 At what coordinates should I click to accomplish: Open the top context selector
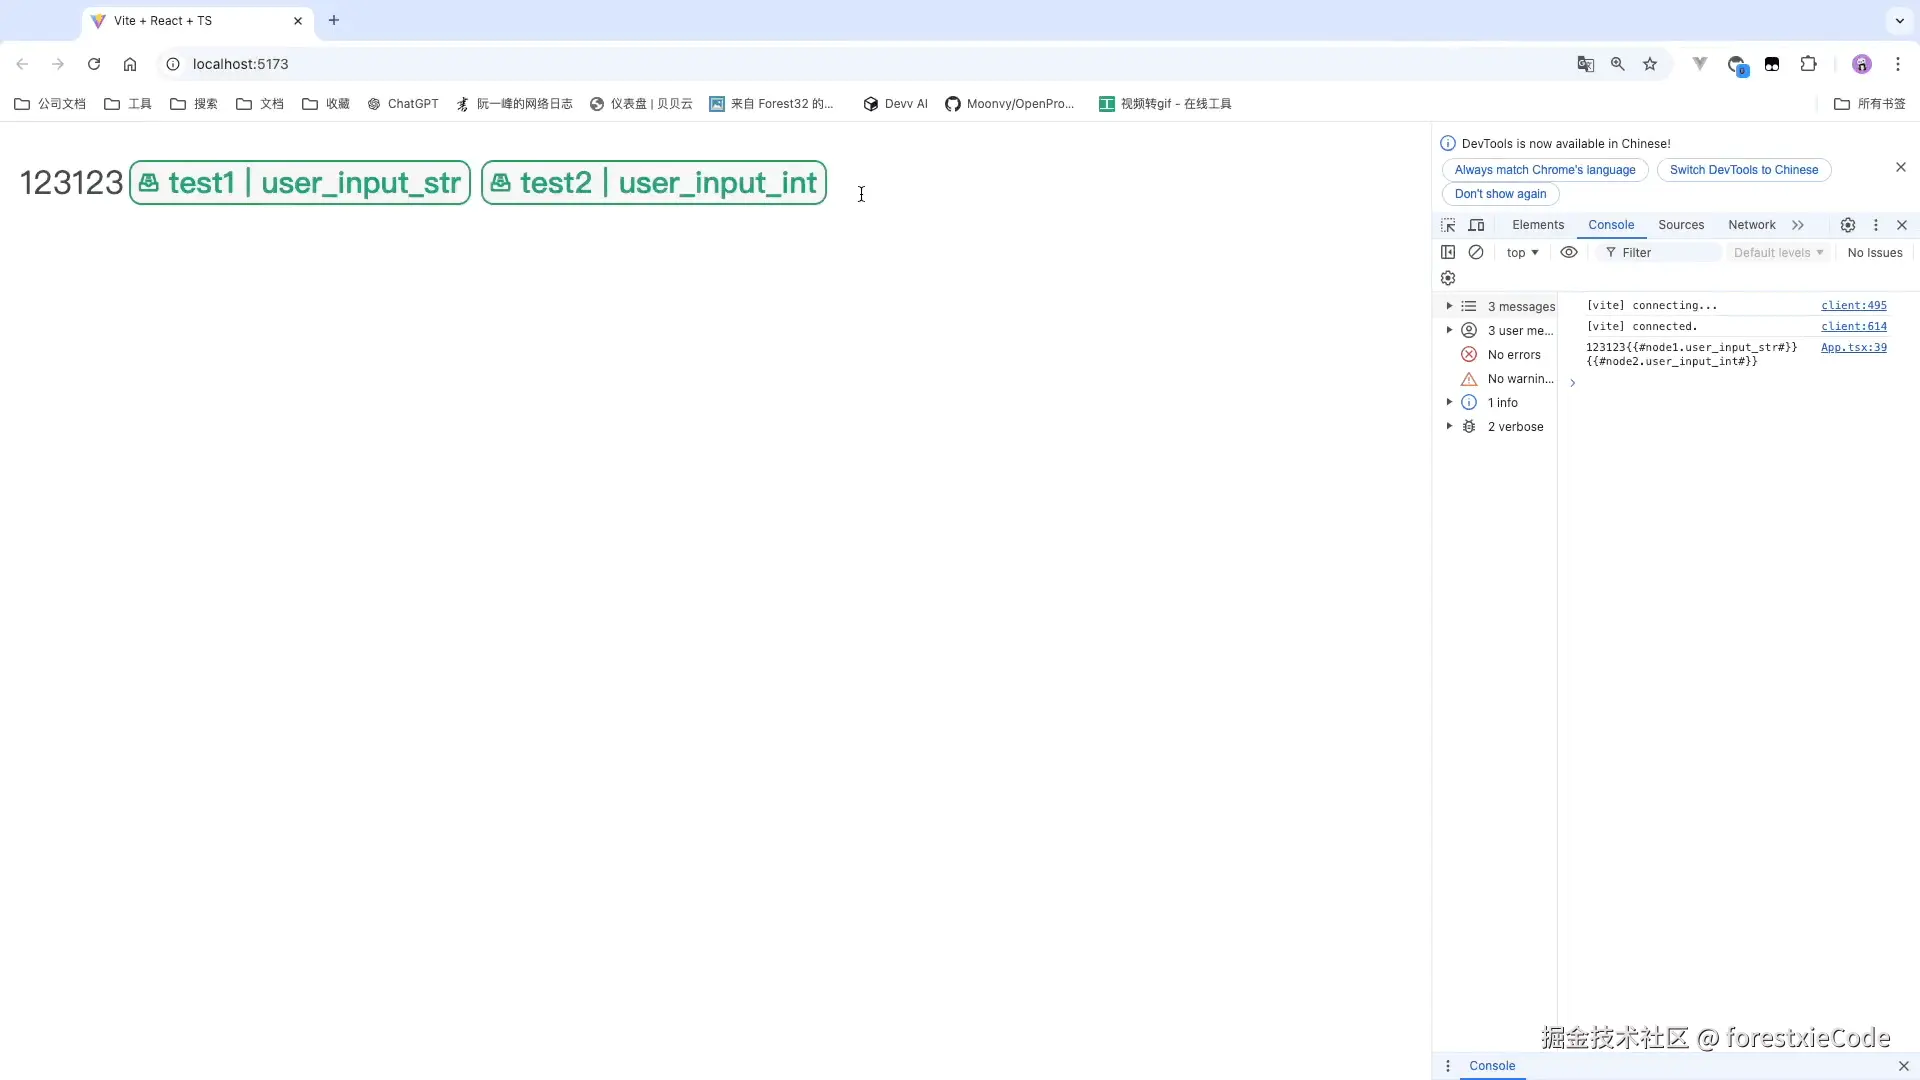coord(1522,253)
